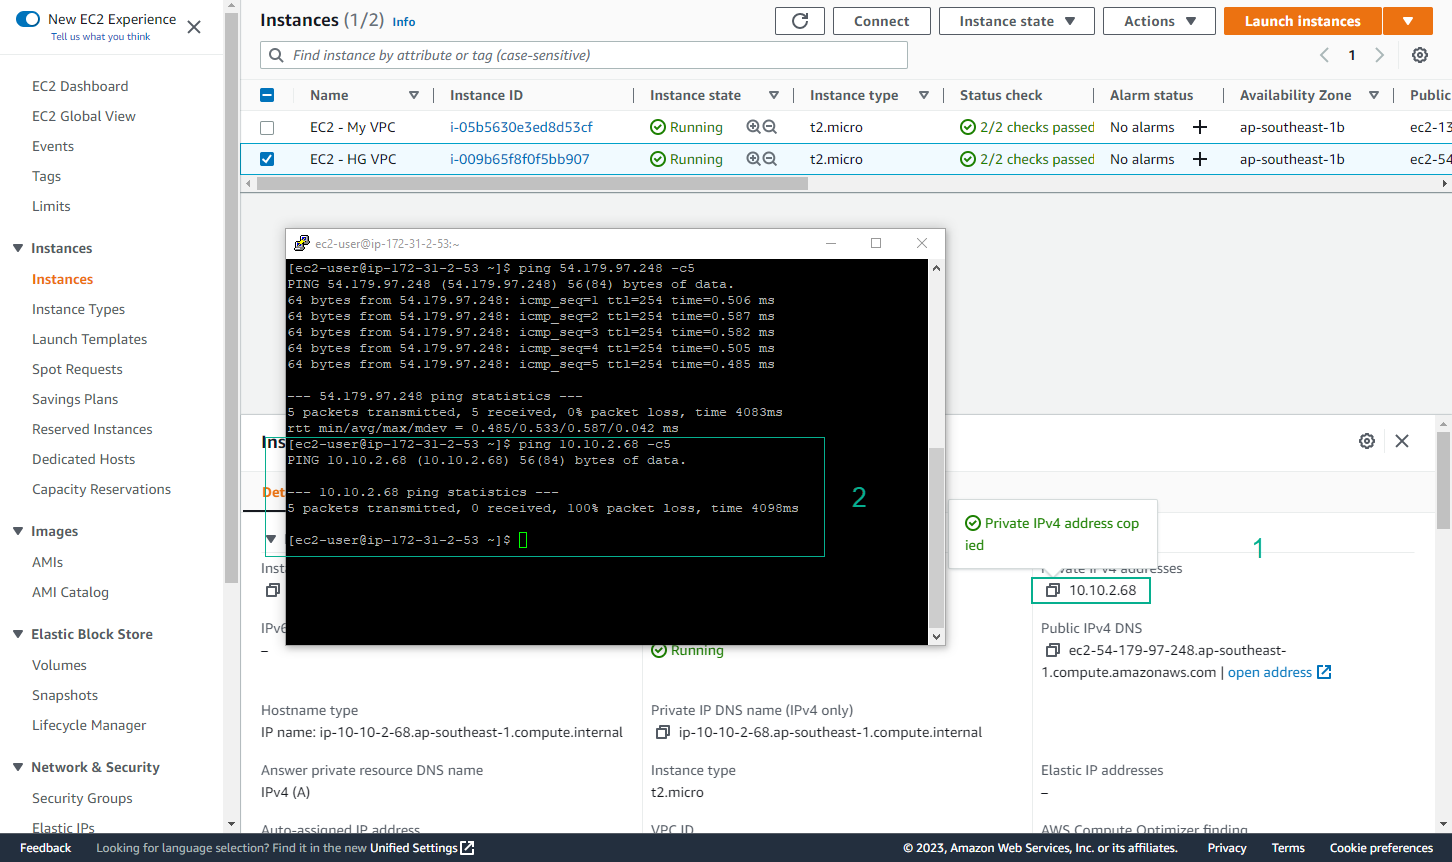This screenshot has width=1452, height=862.
Task: Toggle the New EC2 Experience switch
Action: (28, 19)
